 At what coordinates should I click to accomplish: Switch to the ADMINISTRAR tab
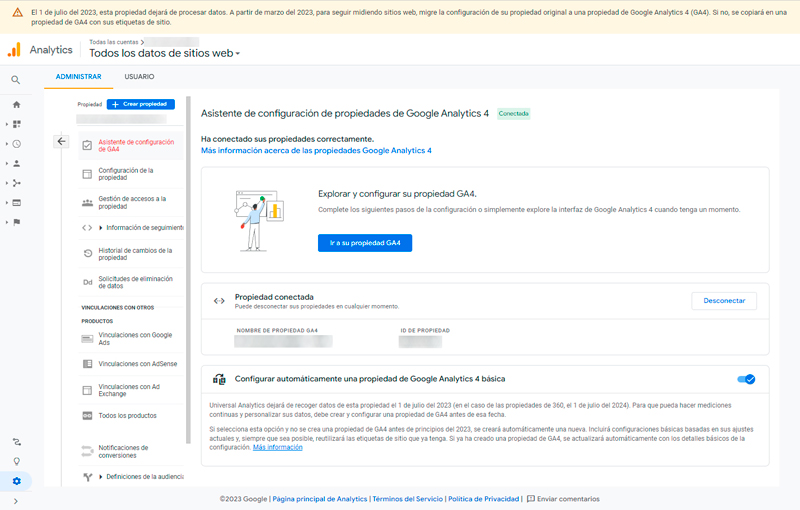click(x=79, y=76)
